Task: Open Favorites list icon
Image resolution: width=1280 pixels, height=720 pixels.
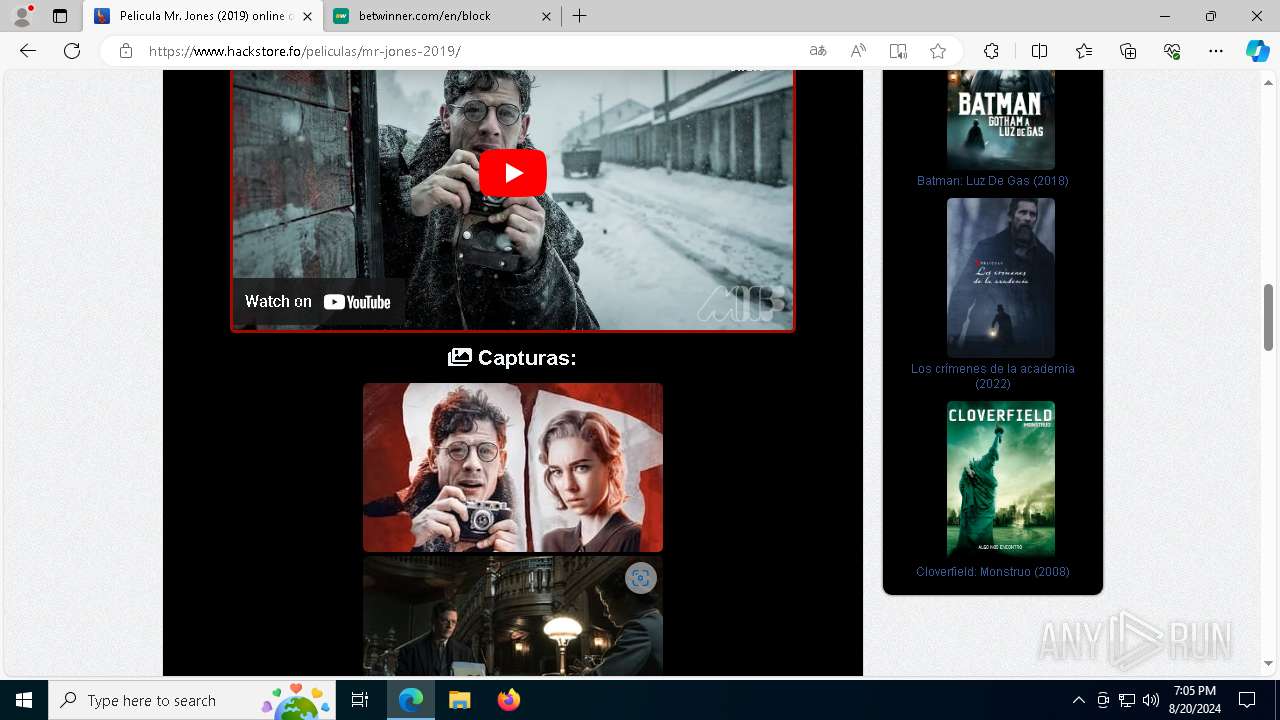Action: coord(1084,51)
